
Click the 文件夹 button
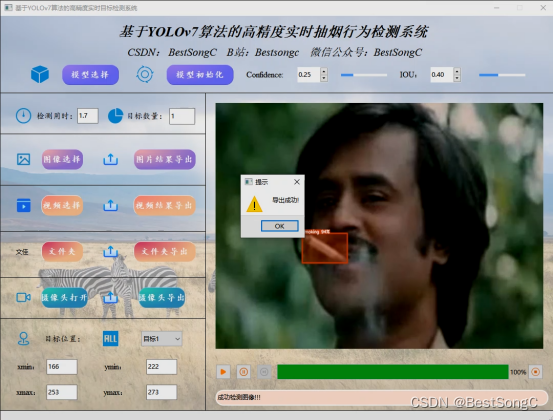62,251
